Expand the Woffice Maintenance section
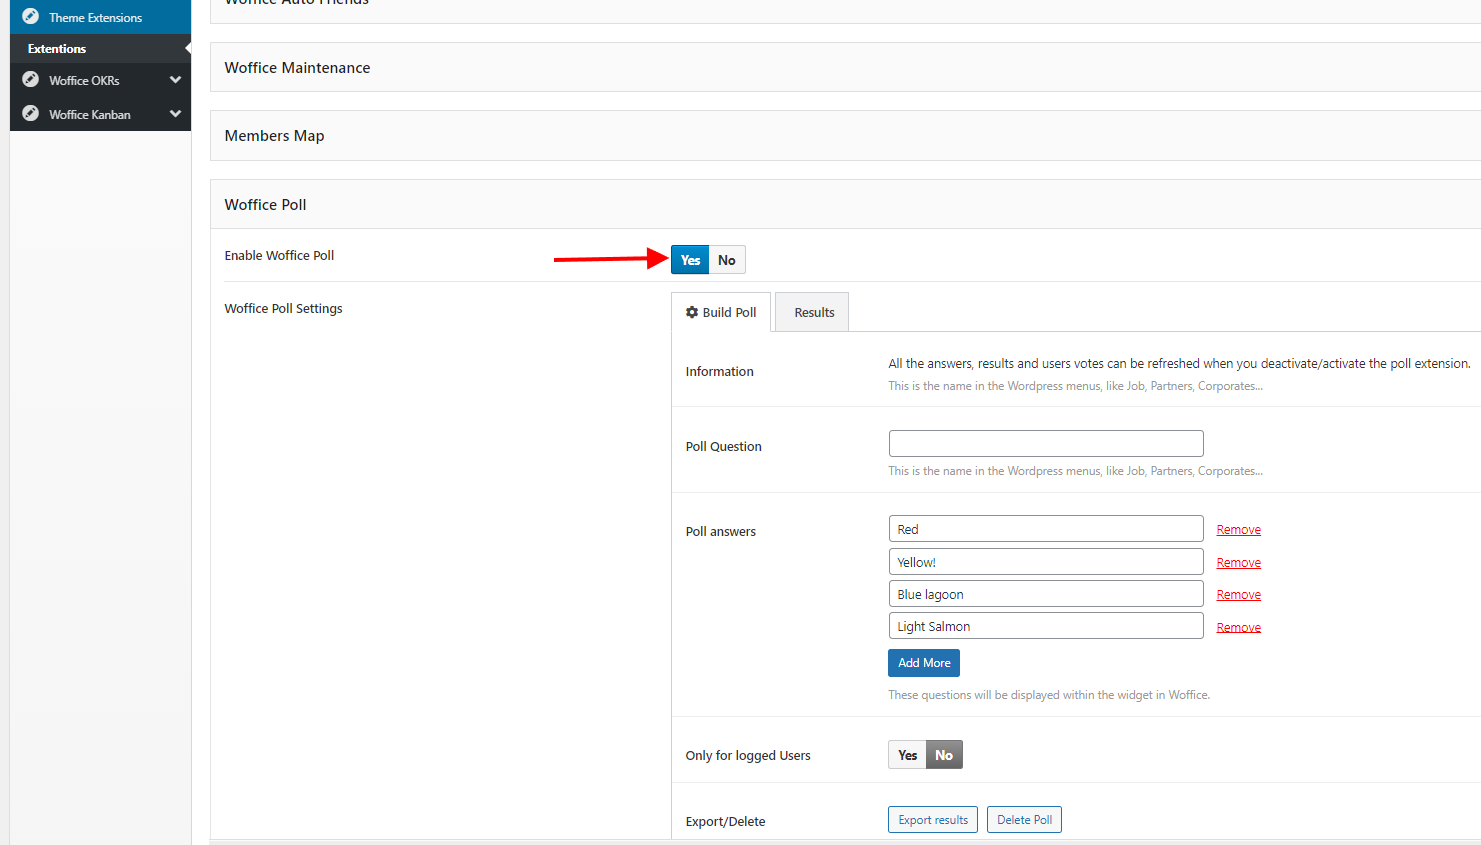Viewport: 1481px width, 845px height. pos(297,68)
